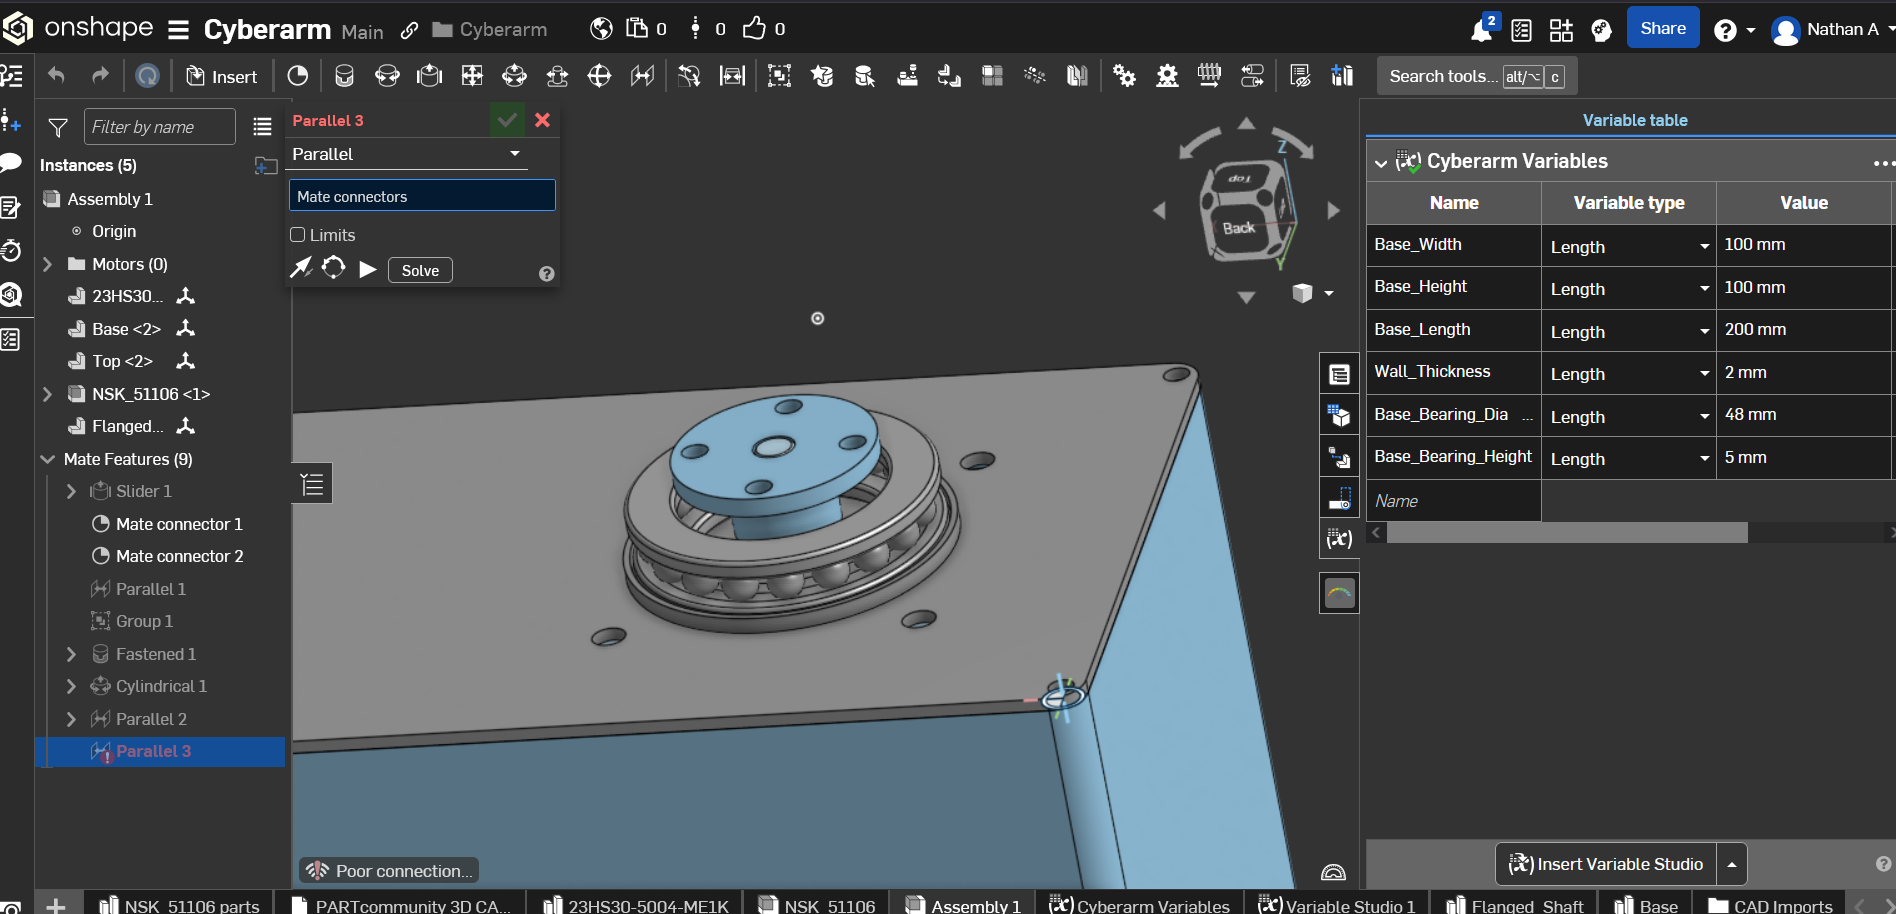
Task: Cancel Parallel 3 dialog with red X
Action: 543,120
